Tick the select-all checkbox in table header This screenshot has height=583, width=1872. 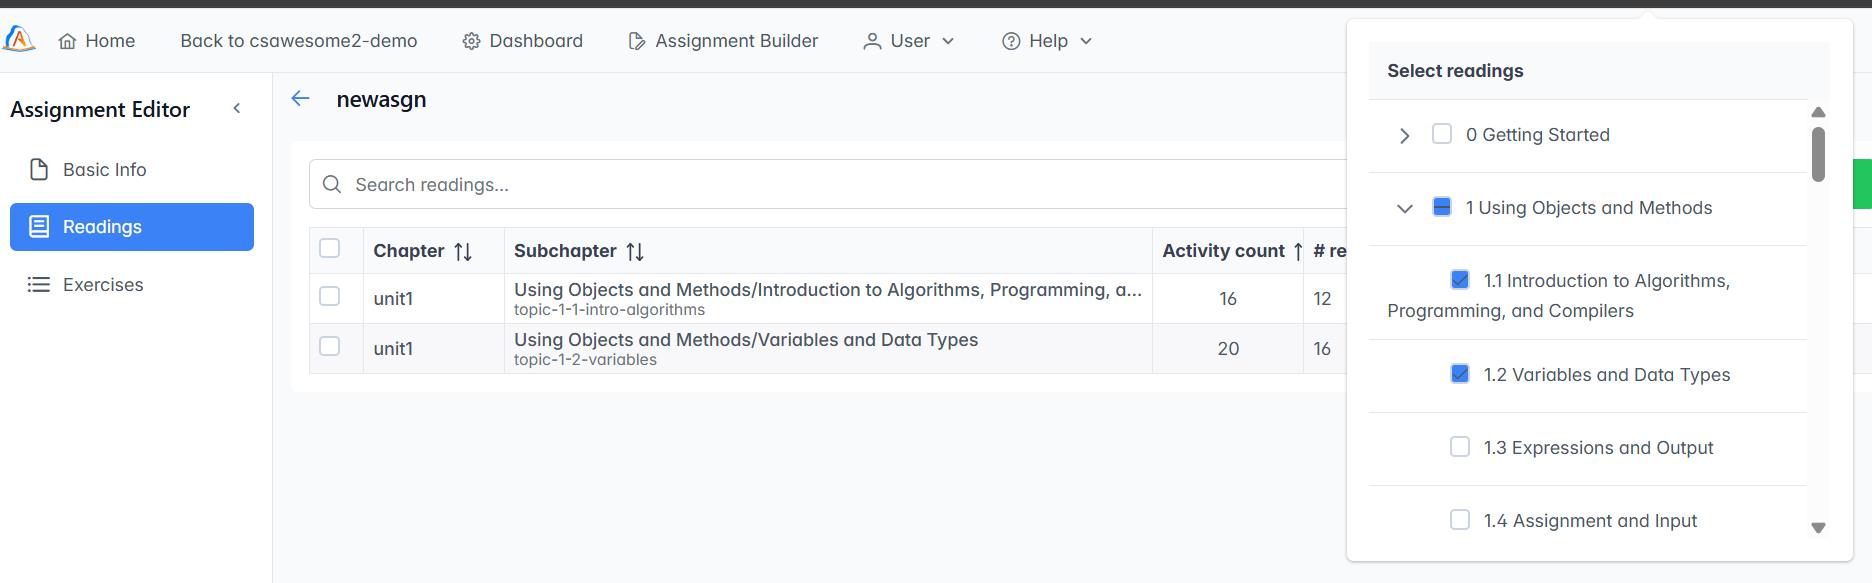point(330,249)
